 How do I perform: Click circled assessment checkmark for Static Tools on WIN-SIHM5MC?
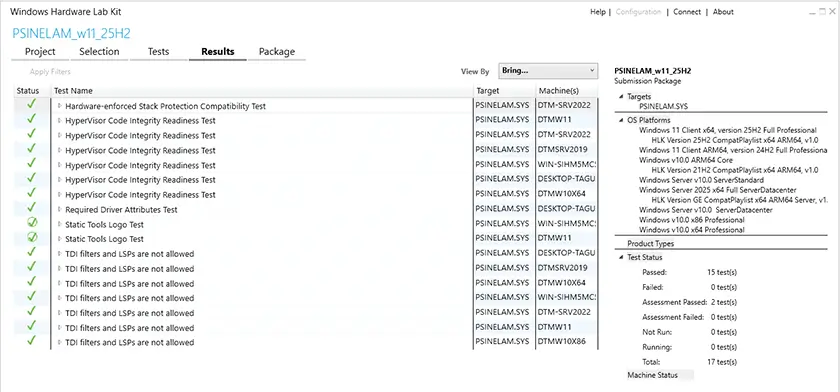coord(32,223)
